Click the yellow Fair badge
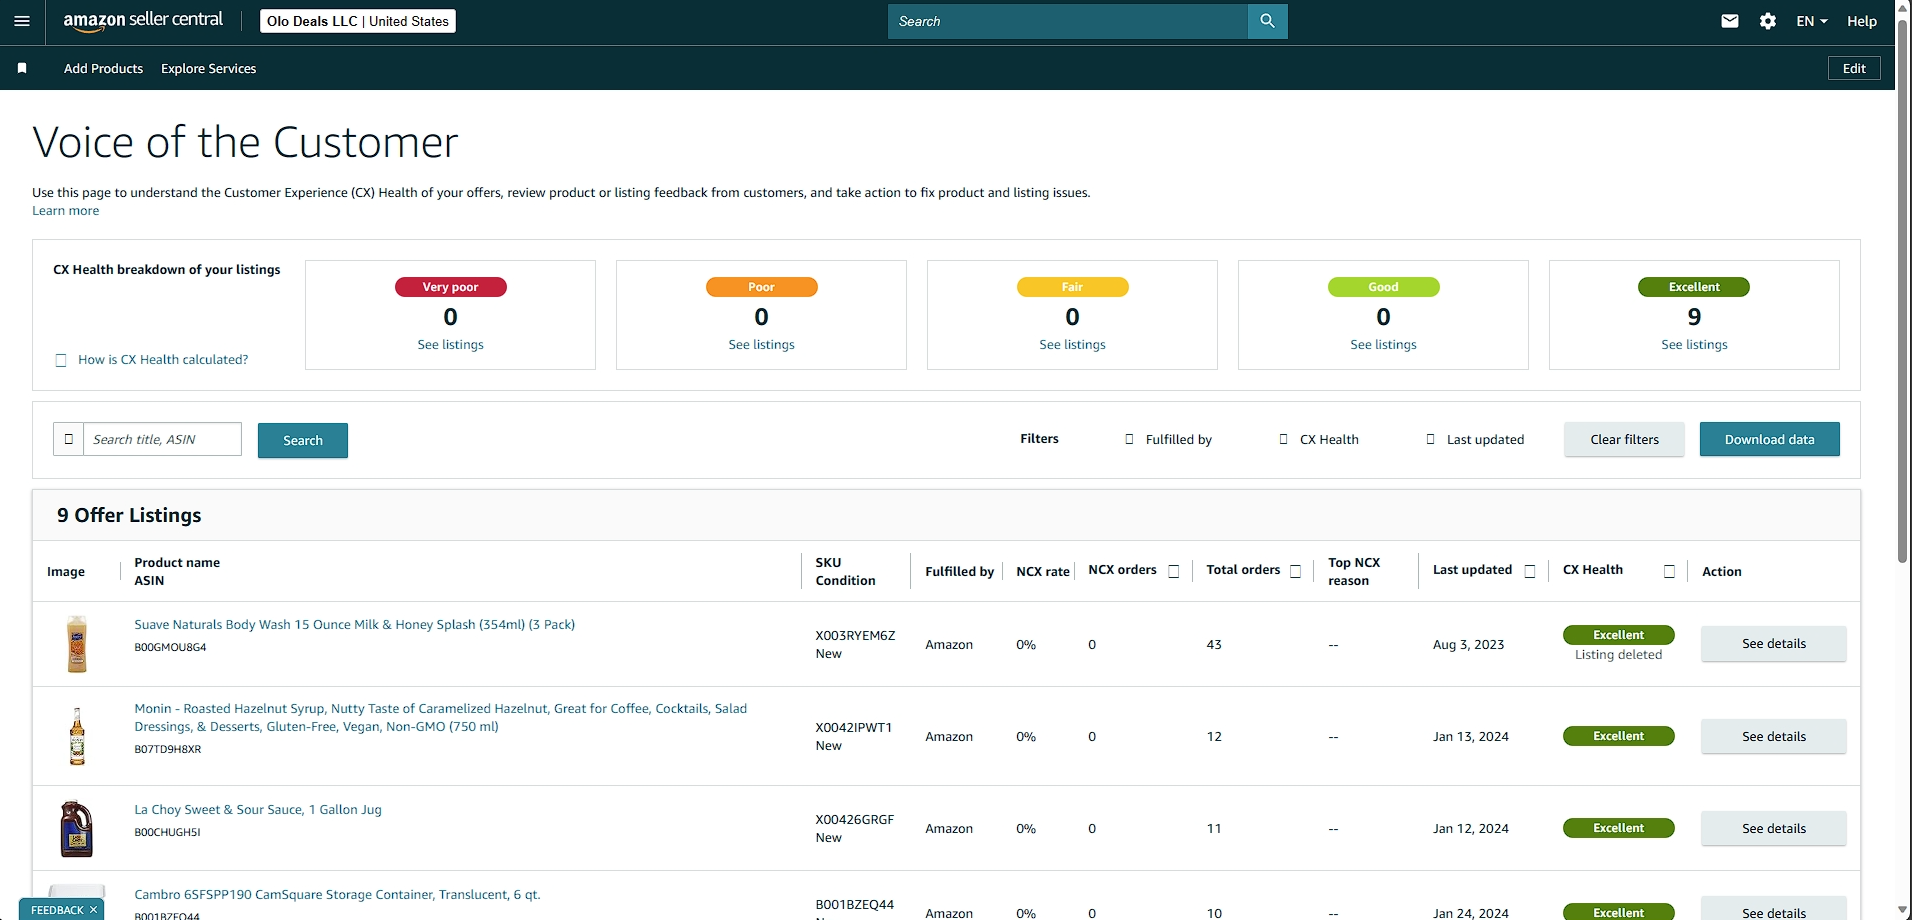1912x920 pixels. (x=1072, y=287)
